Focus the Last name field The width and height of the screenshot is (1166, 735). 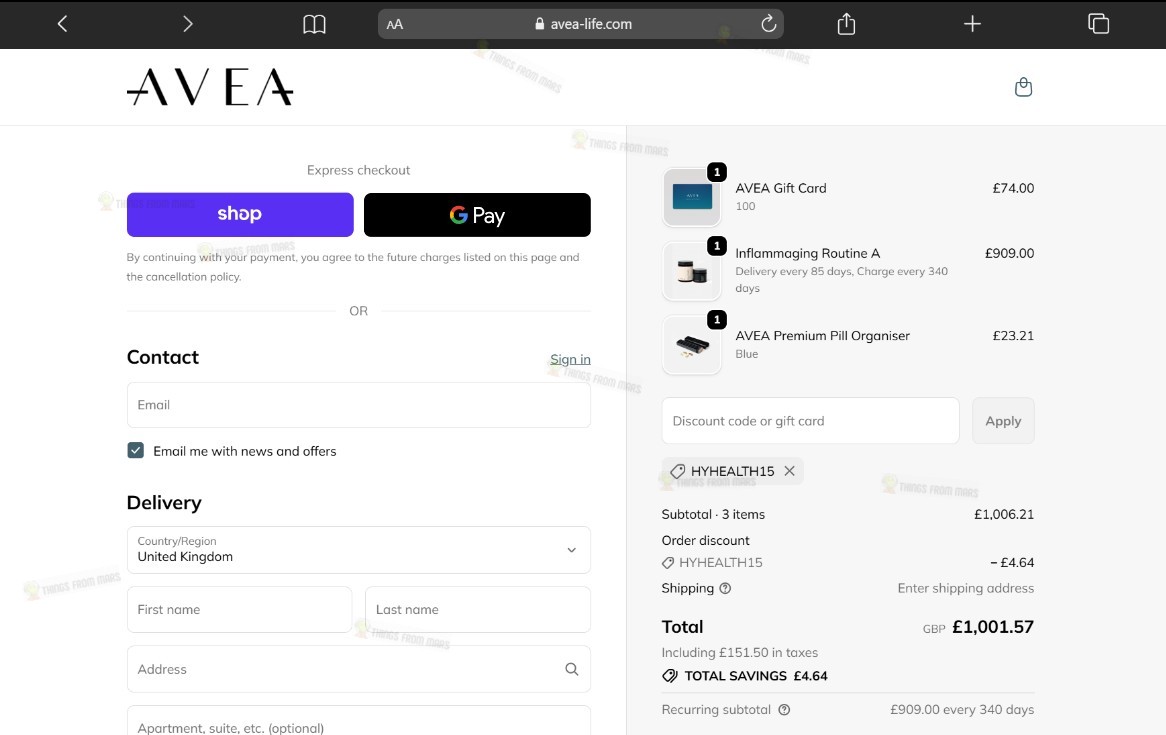(477, 609)
